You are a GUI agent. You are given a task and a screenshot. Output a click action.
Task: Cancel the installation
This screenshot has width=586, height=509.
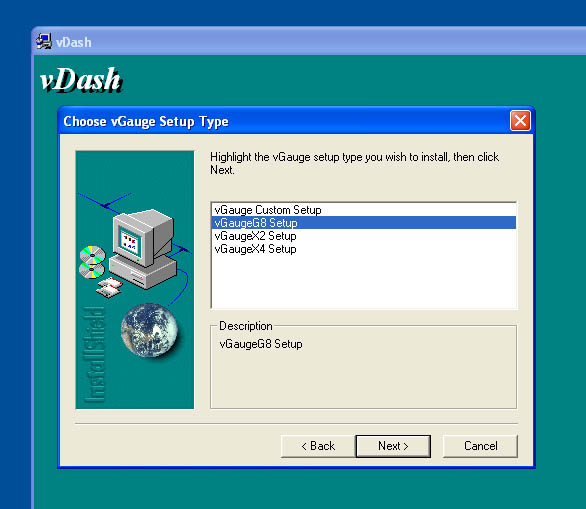[480, 446]
